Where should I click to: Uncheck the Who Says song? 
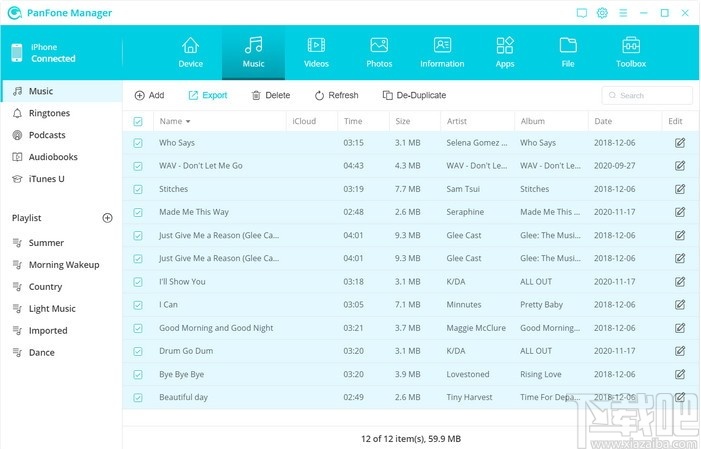[138, 143]
